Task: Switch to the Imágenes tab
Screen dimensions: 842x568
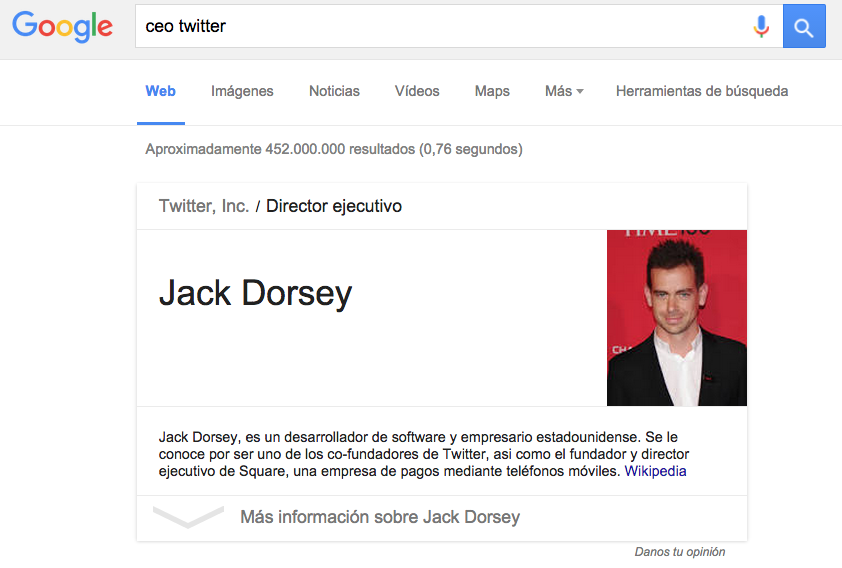Action: (242, 91)
